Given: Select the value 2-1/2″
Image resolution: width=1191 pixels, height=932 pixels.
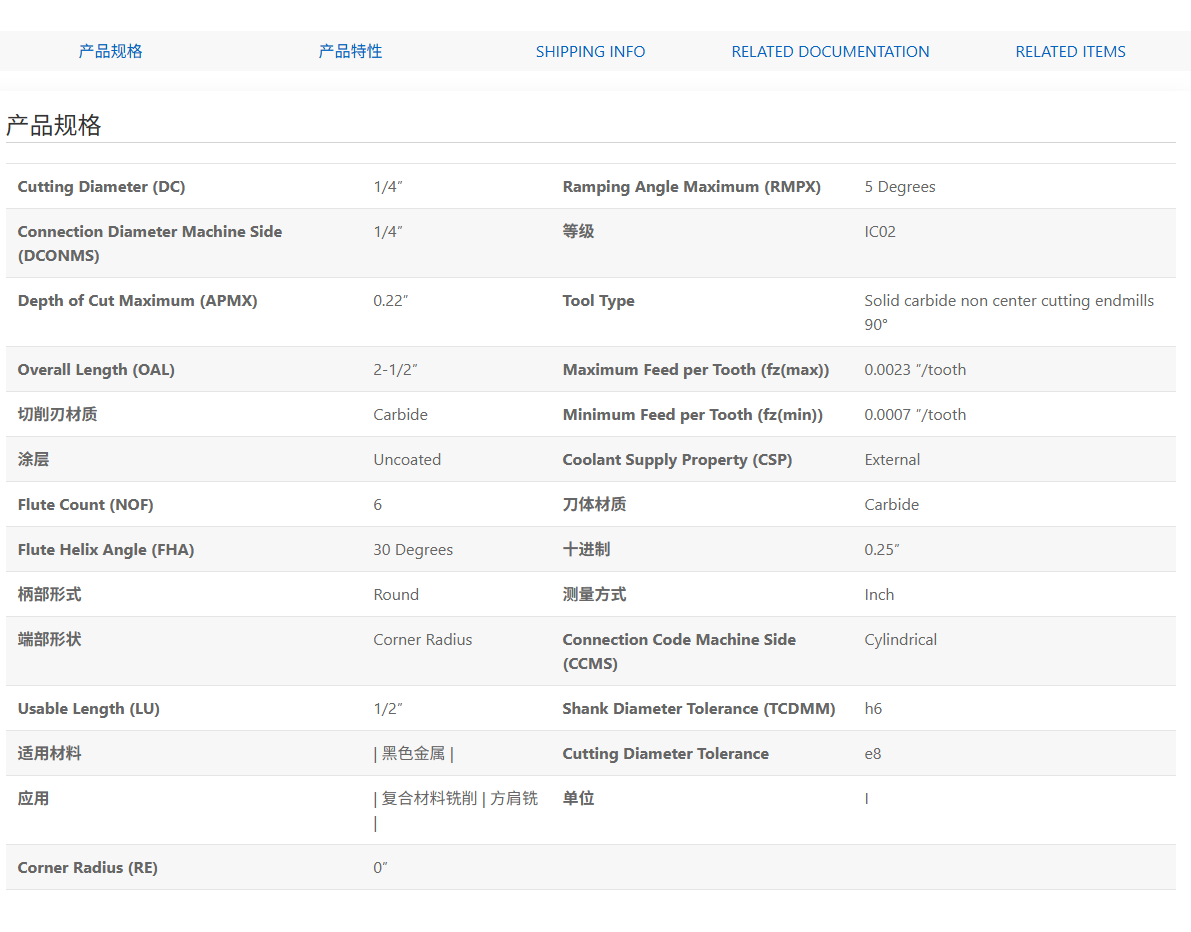Looking at the screenshot, I should coord(395,370).
